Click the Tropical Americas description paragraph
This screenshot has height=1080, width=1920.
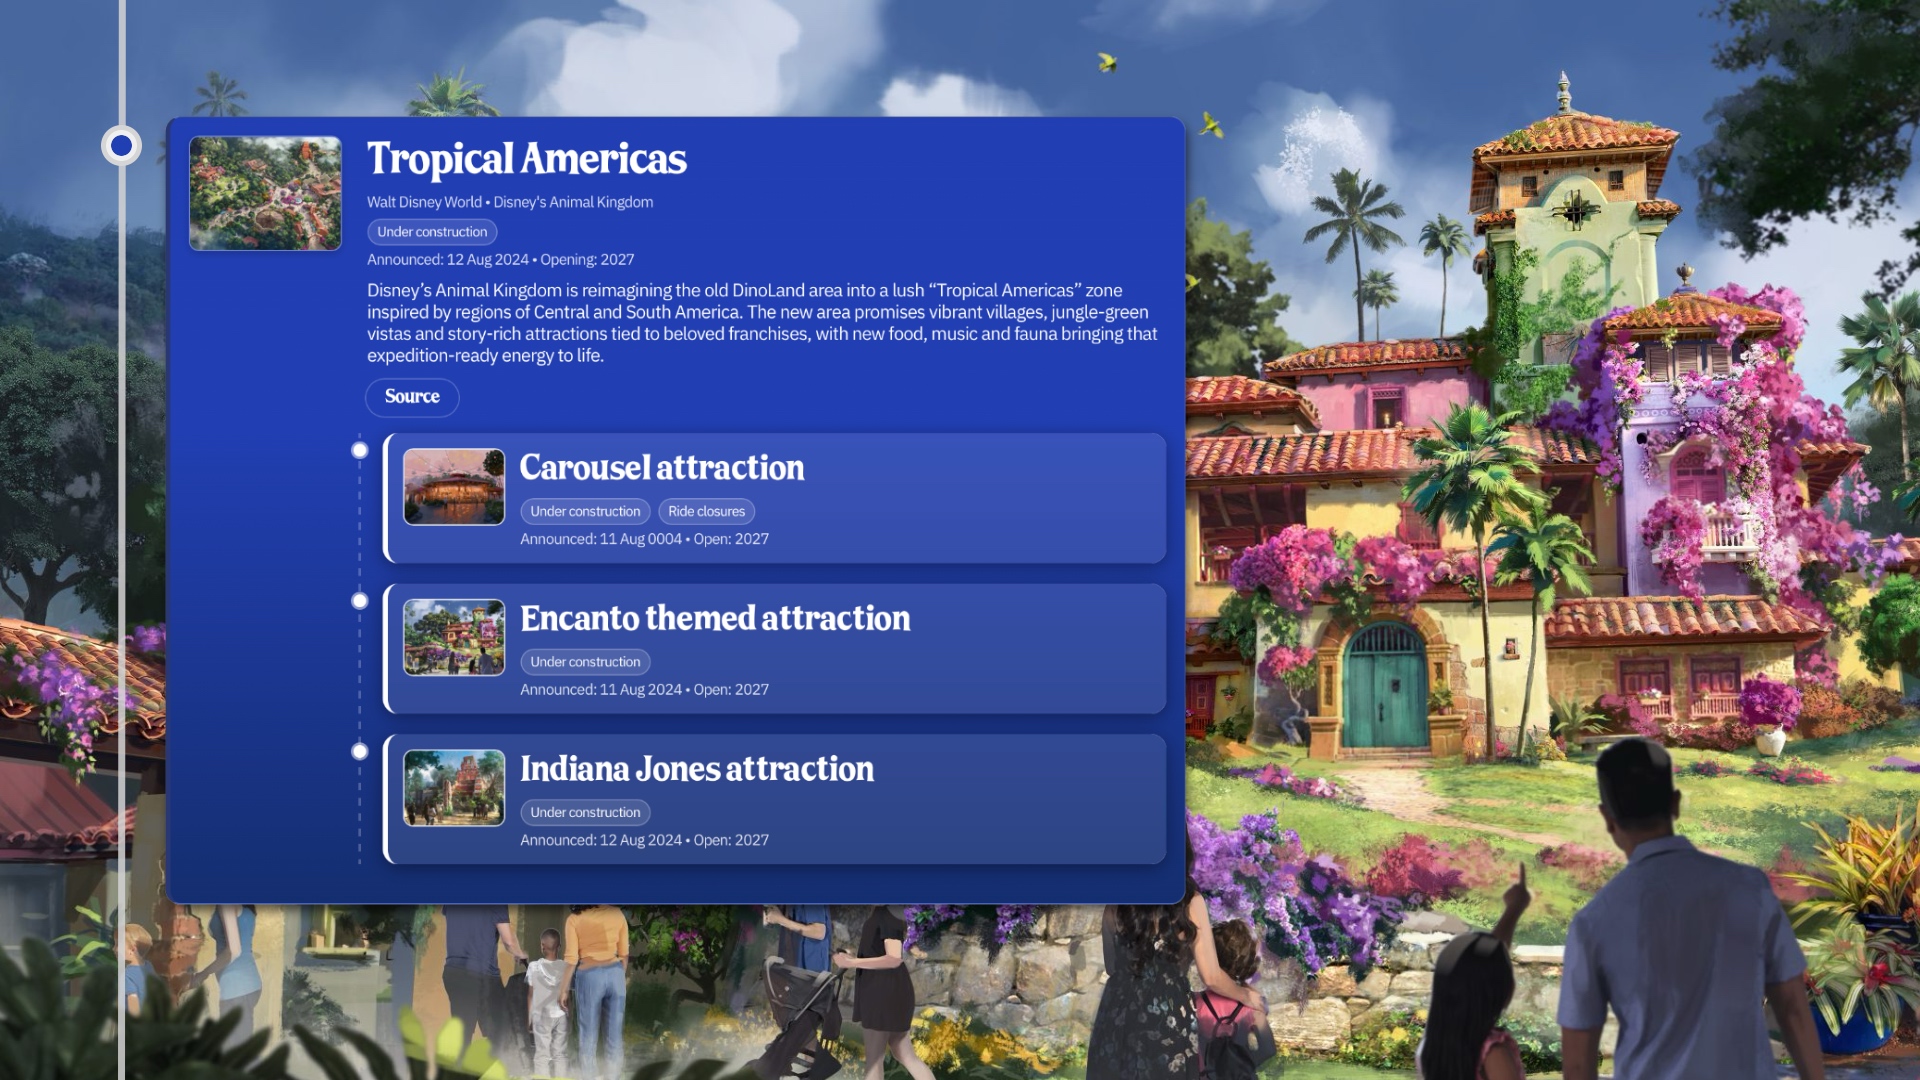[760, 323]
